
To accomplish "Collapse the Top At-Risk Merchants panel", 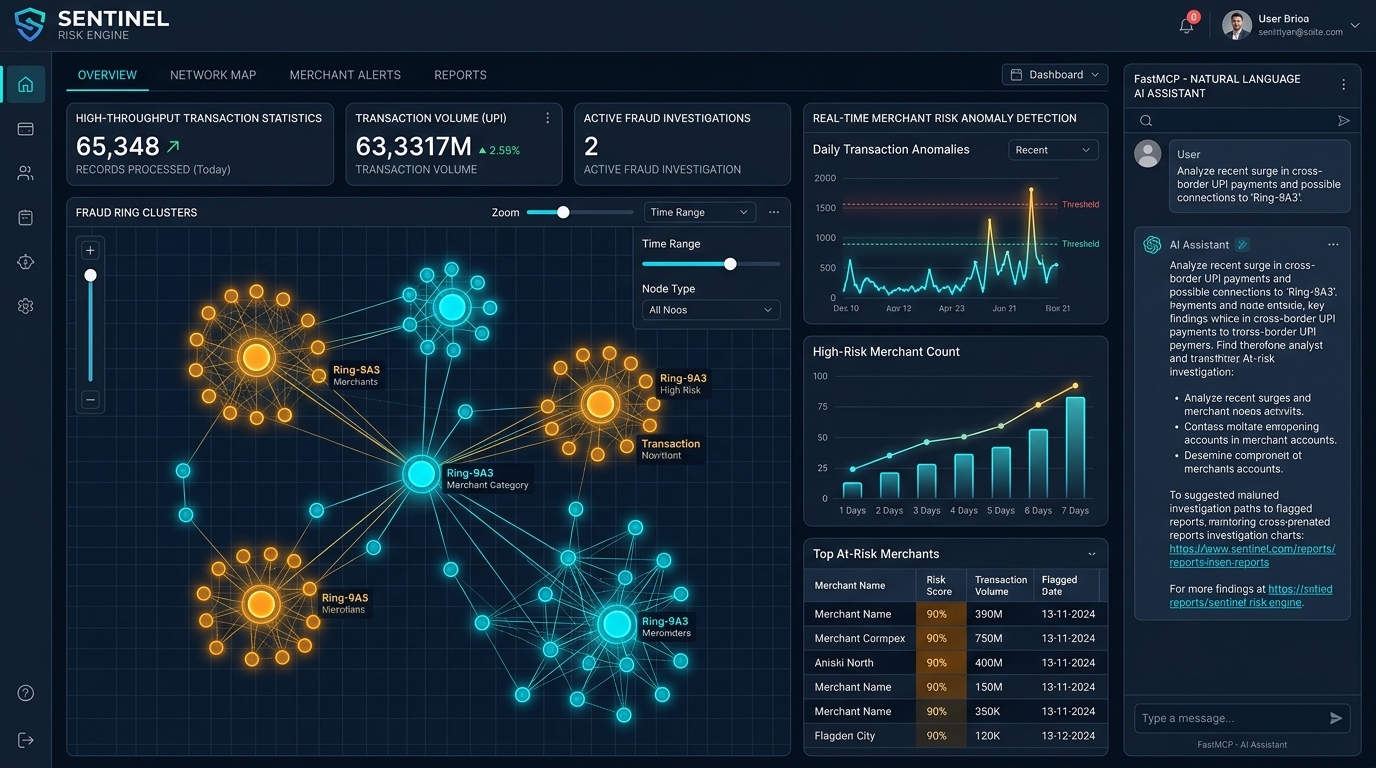I will 1091,554.
